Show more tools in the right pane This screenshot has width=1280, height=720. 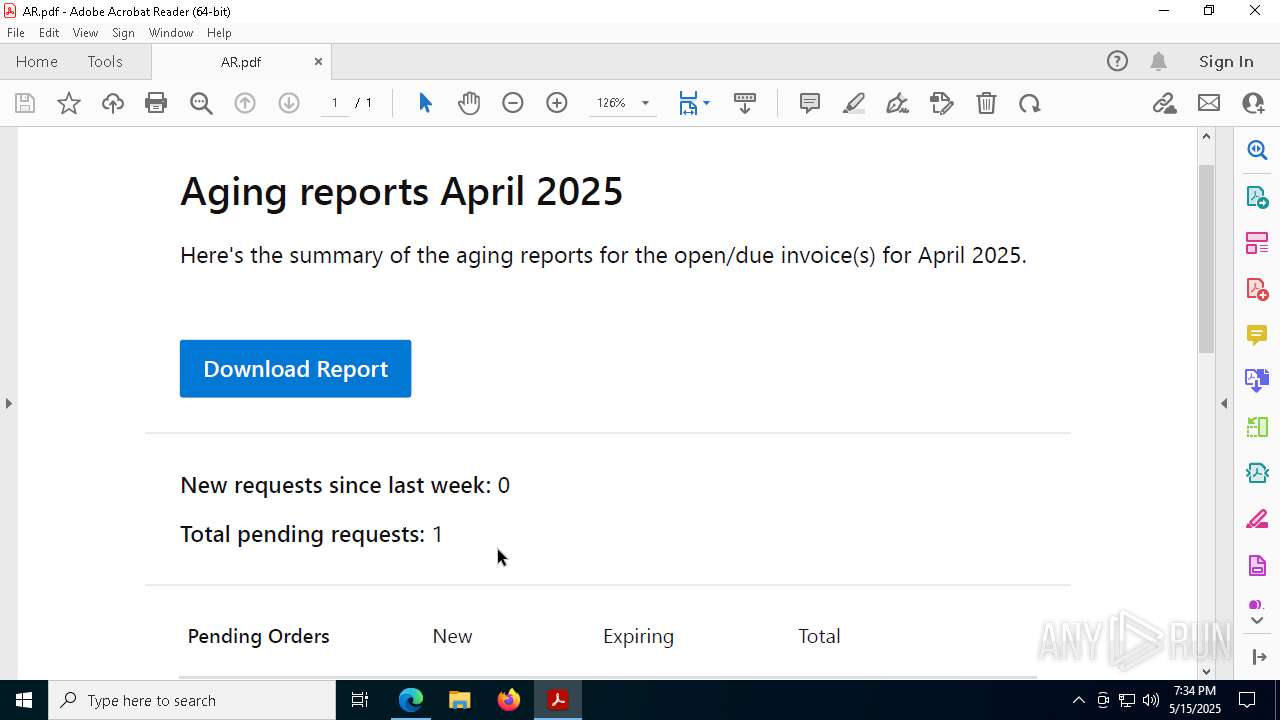[x=1257, y=621]
